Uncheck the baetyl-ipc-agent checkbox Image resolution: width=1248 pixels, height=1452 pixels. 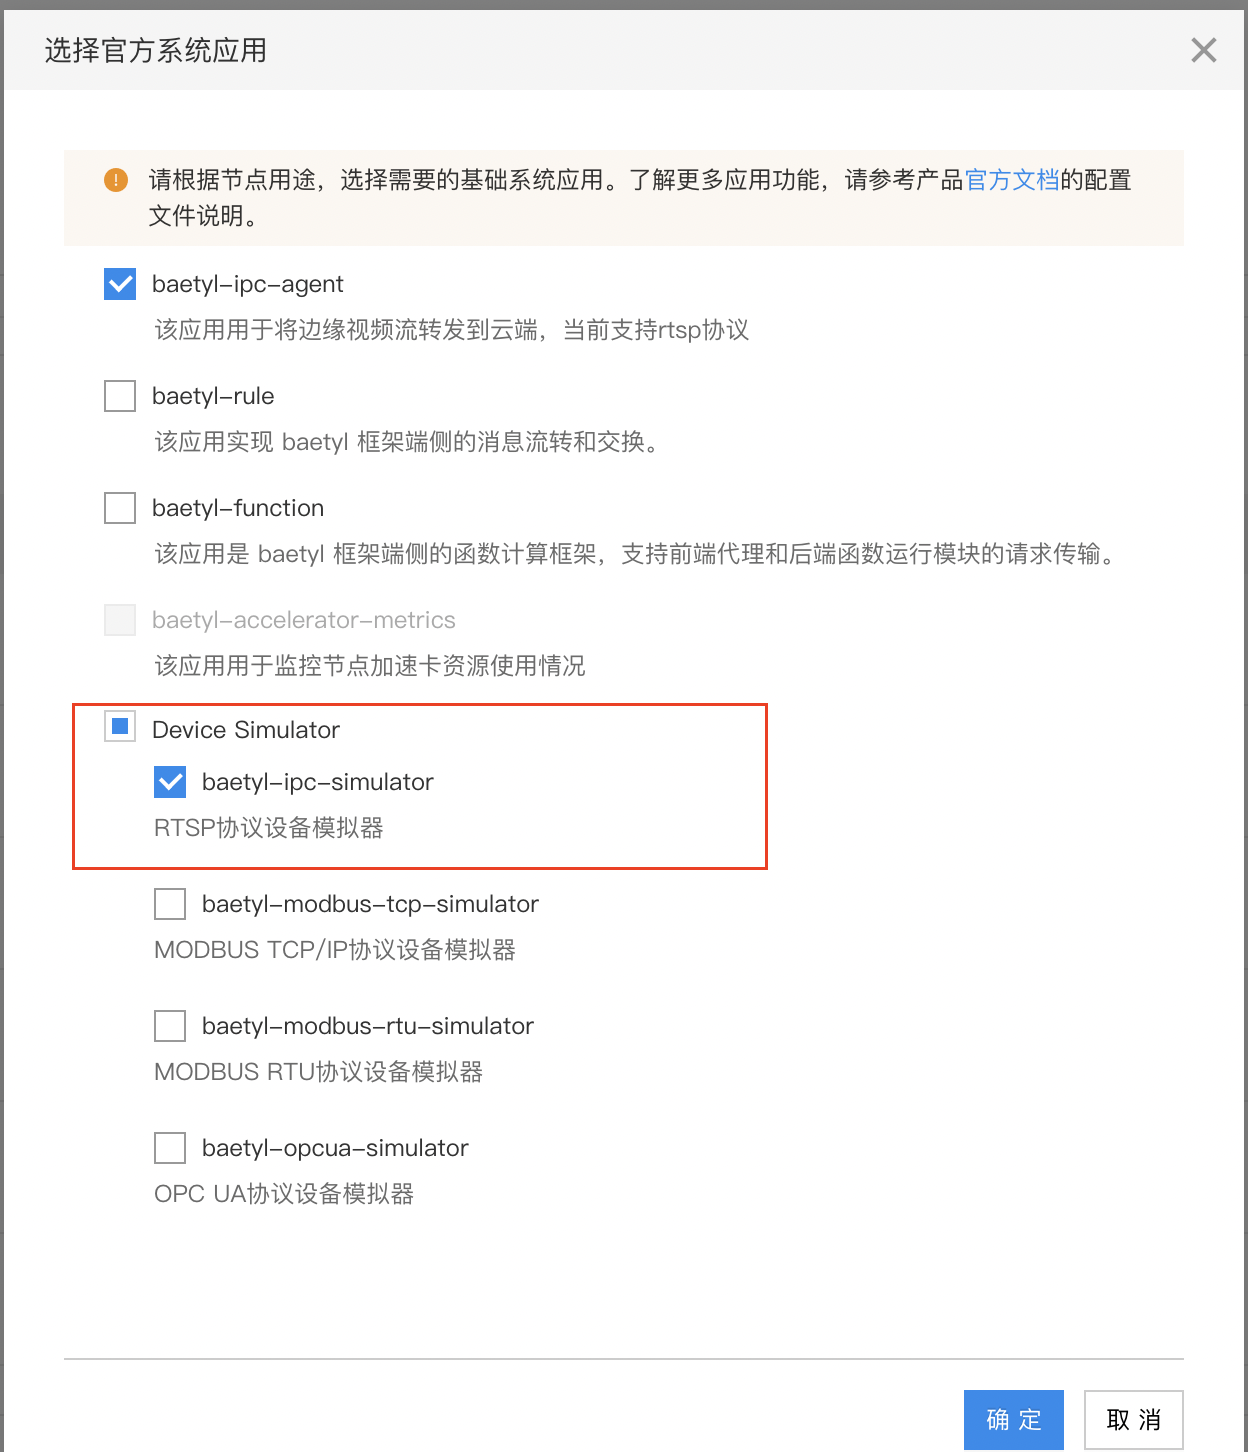[x=120, y=284]
